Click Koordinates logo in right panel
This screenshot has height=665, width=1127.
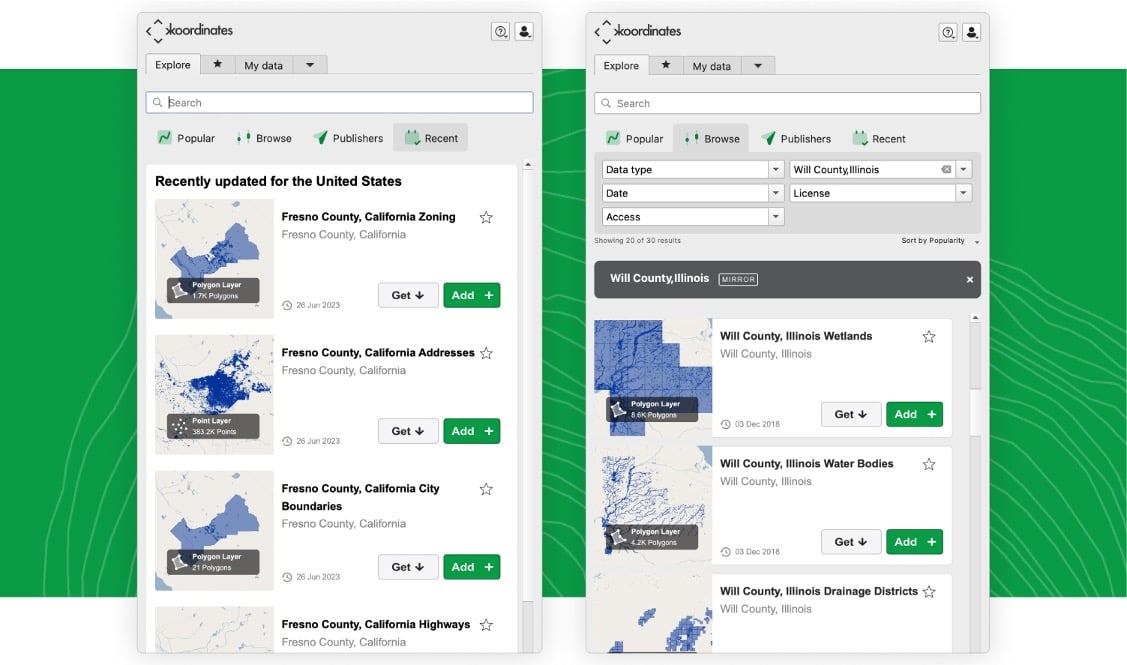pyautogui.click(x=638, y=31)
